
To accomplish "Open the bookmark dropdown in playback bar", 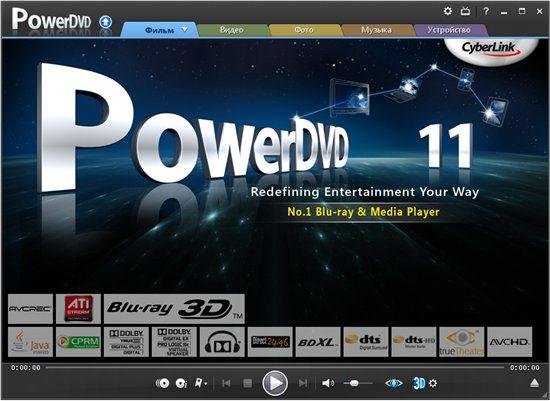I will (201, 383).
